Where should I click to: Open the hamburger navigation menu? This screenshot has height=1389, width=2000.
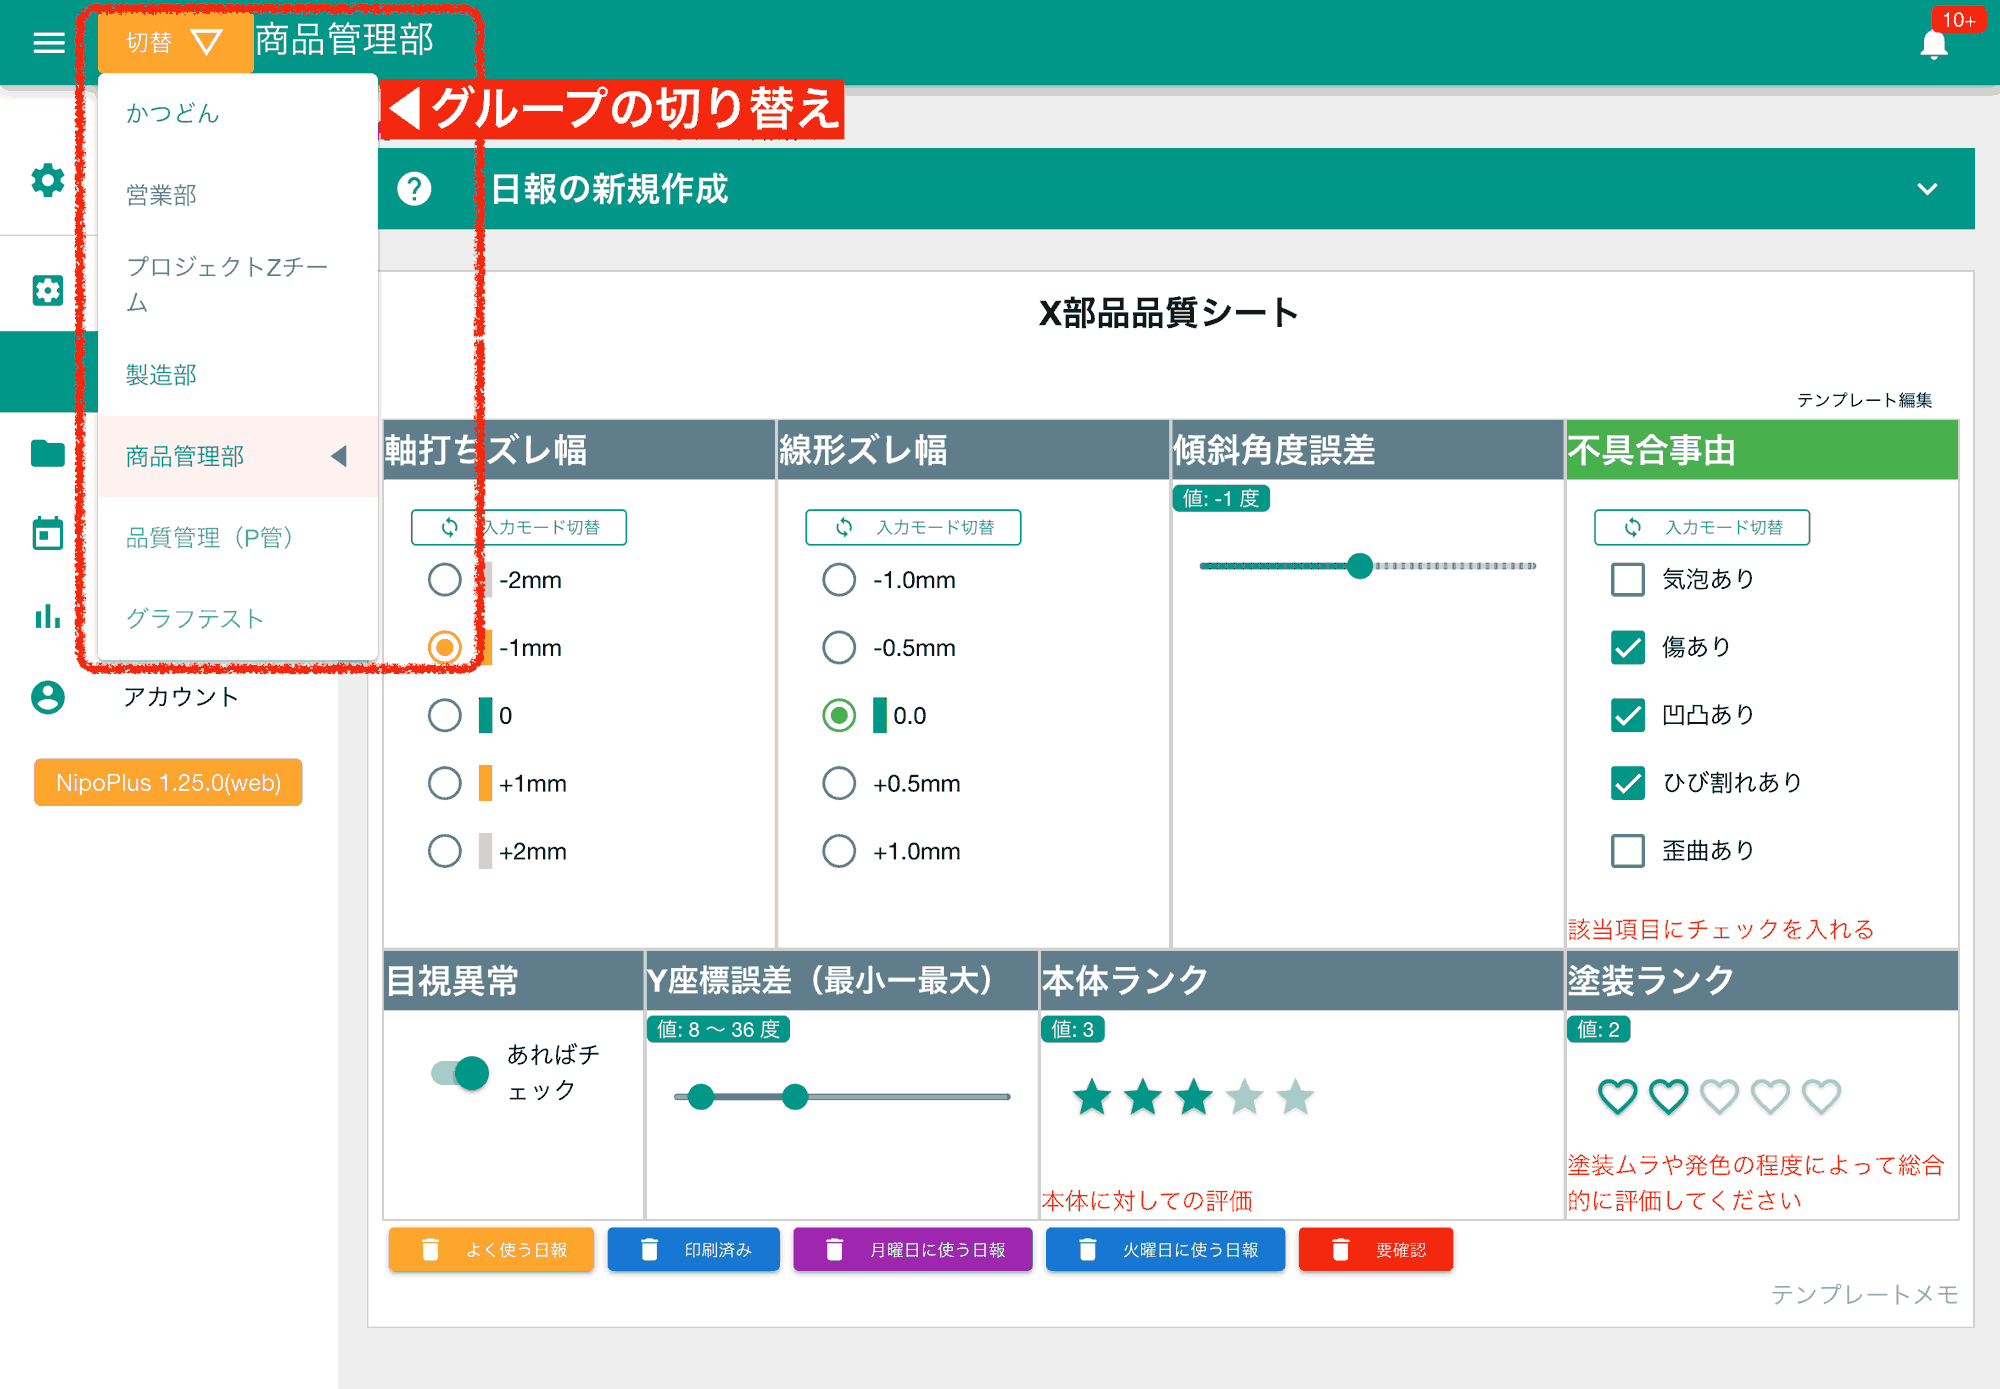click(47, 43)
